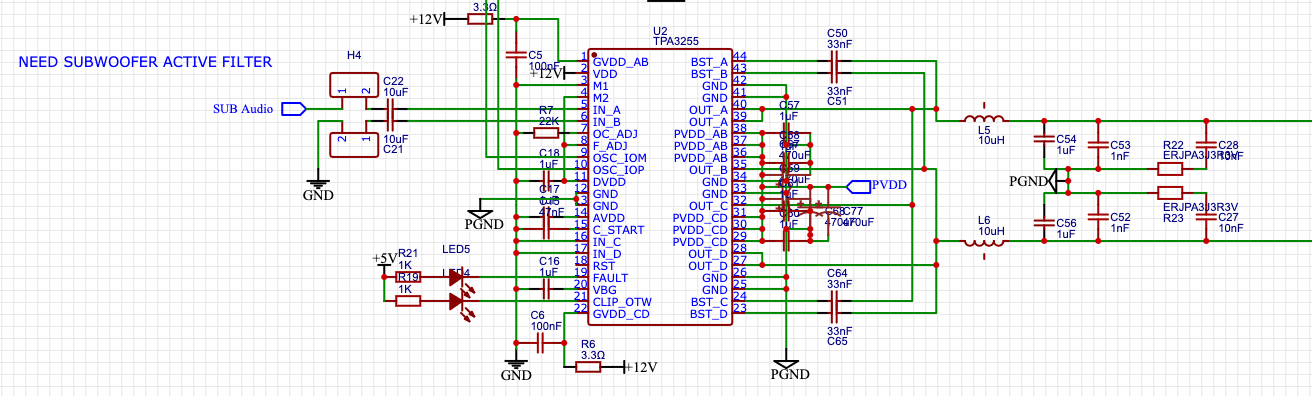Image resolution: width=1312 pixels, height=396 pixels.
Task: Click the BST_A pin name
Action: click(709, 62)
